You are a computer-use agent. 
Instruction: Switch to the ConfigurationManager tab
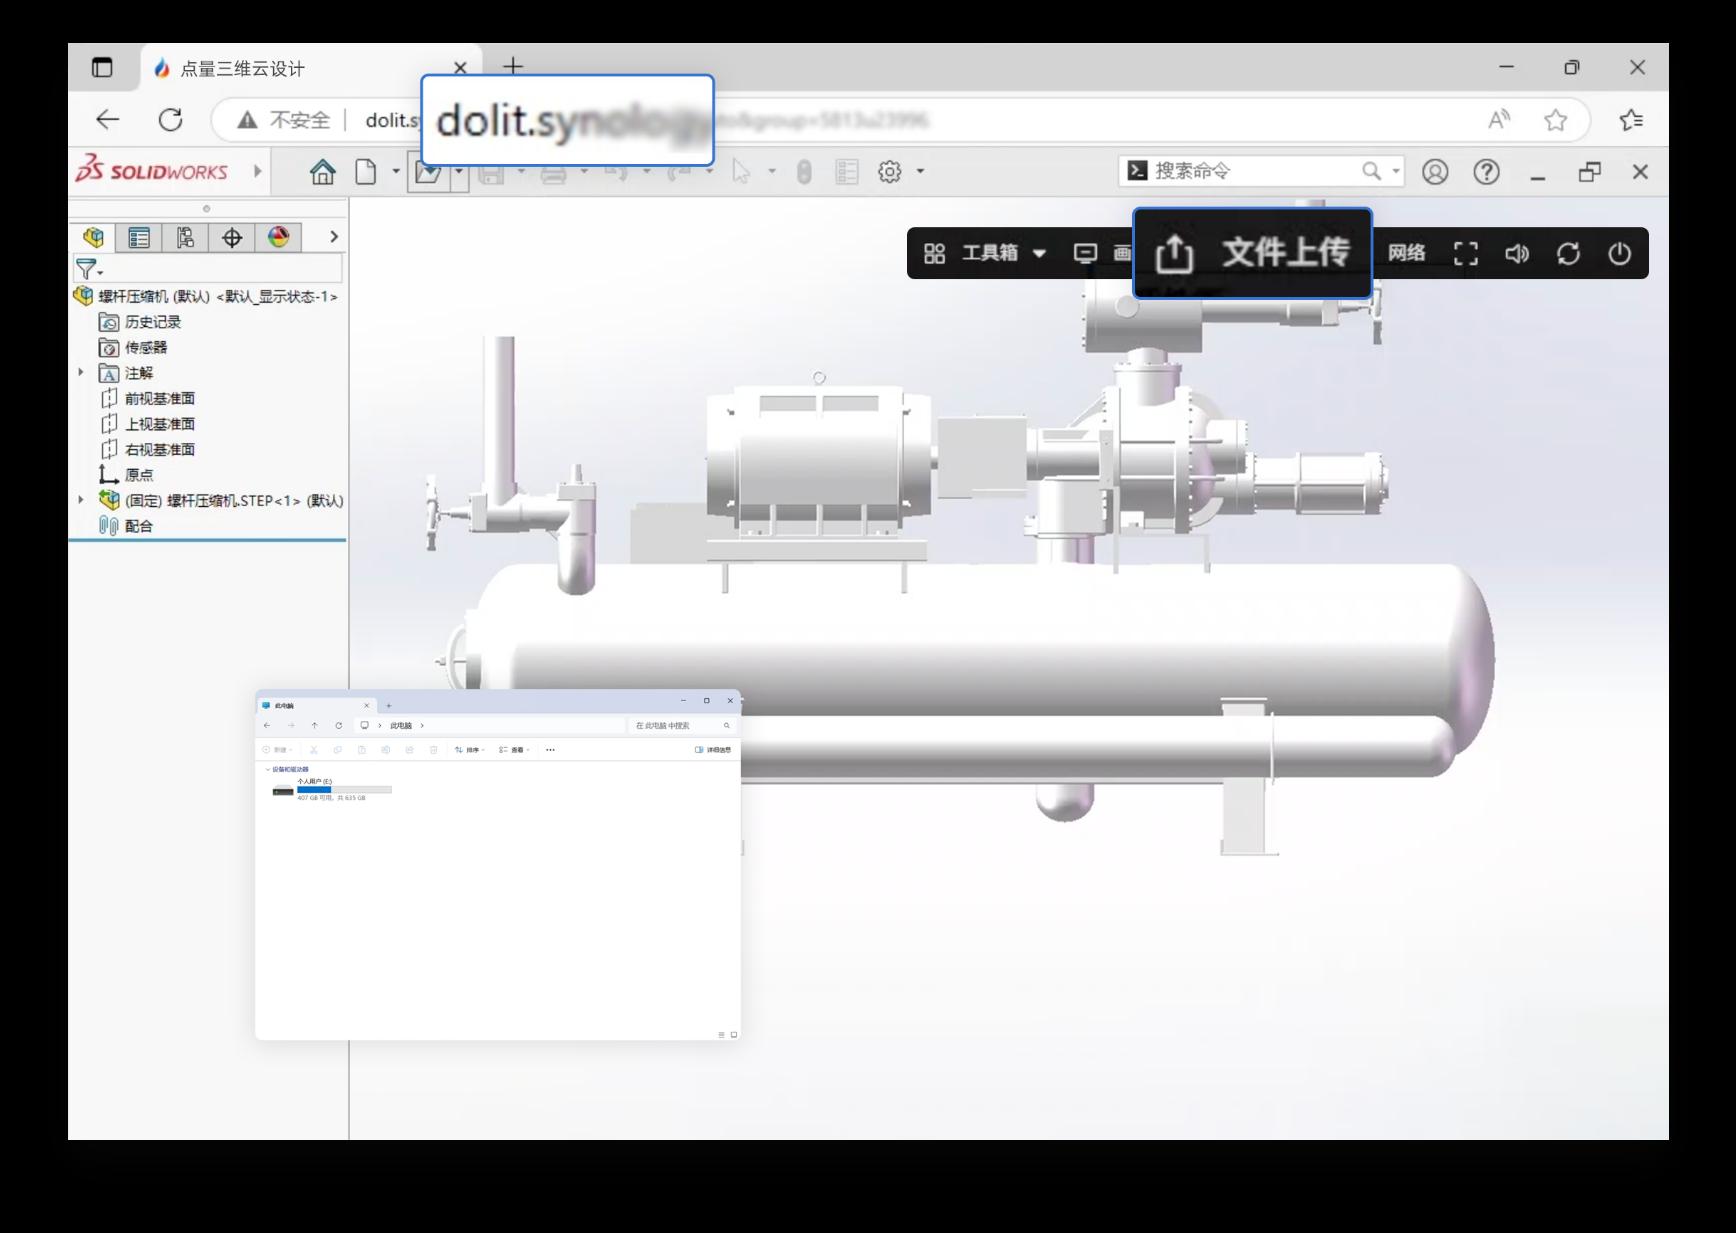(185, 237)
